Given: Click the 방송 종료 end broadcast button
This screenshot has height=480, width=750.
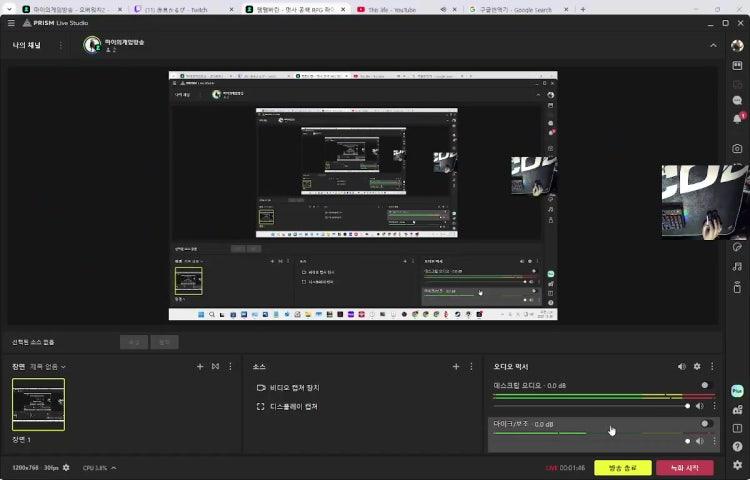Looking at the screenshot, I should [x=622, y=467].
